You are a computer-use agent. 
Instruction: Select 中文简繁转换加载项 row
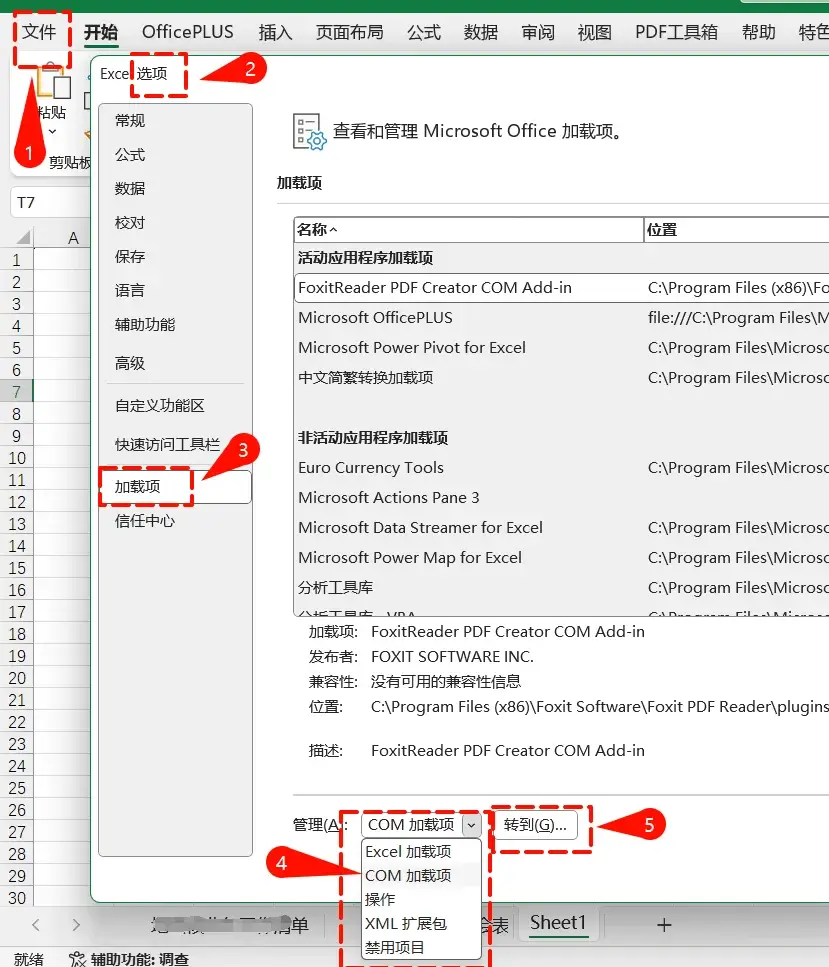[561, 377]
